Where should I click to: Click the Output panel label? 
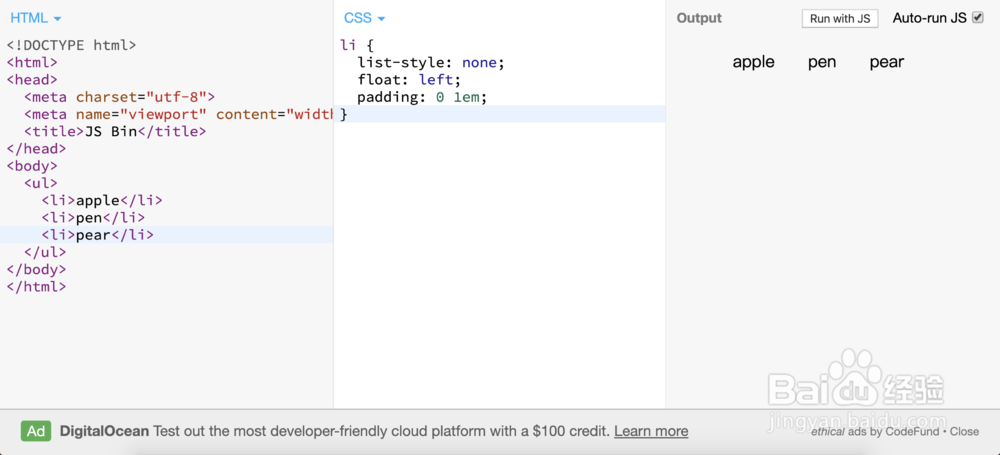pos(699,18)
